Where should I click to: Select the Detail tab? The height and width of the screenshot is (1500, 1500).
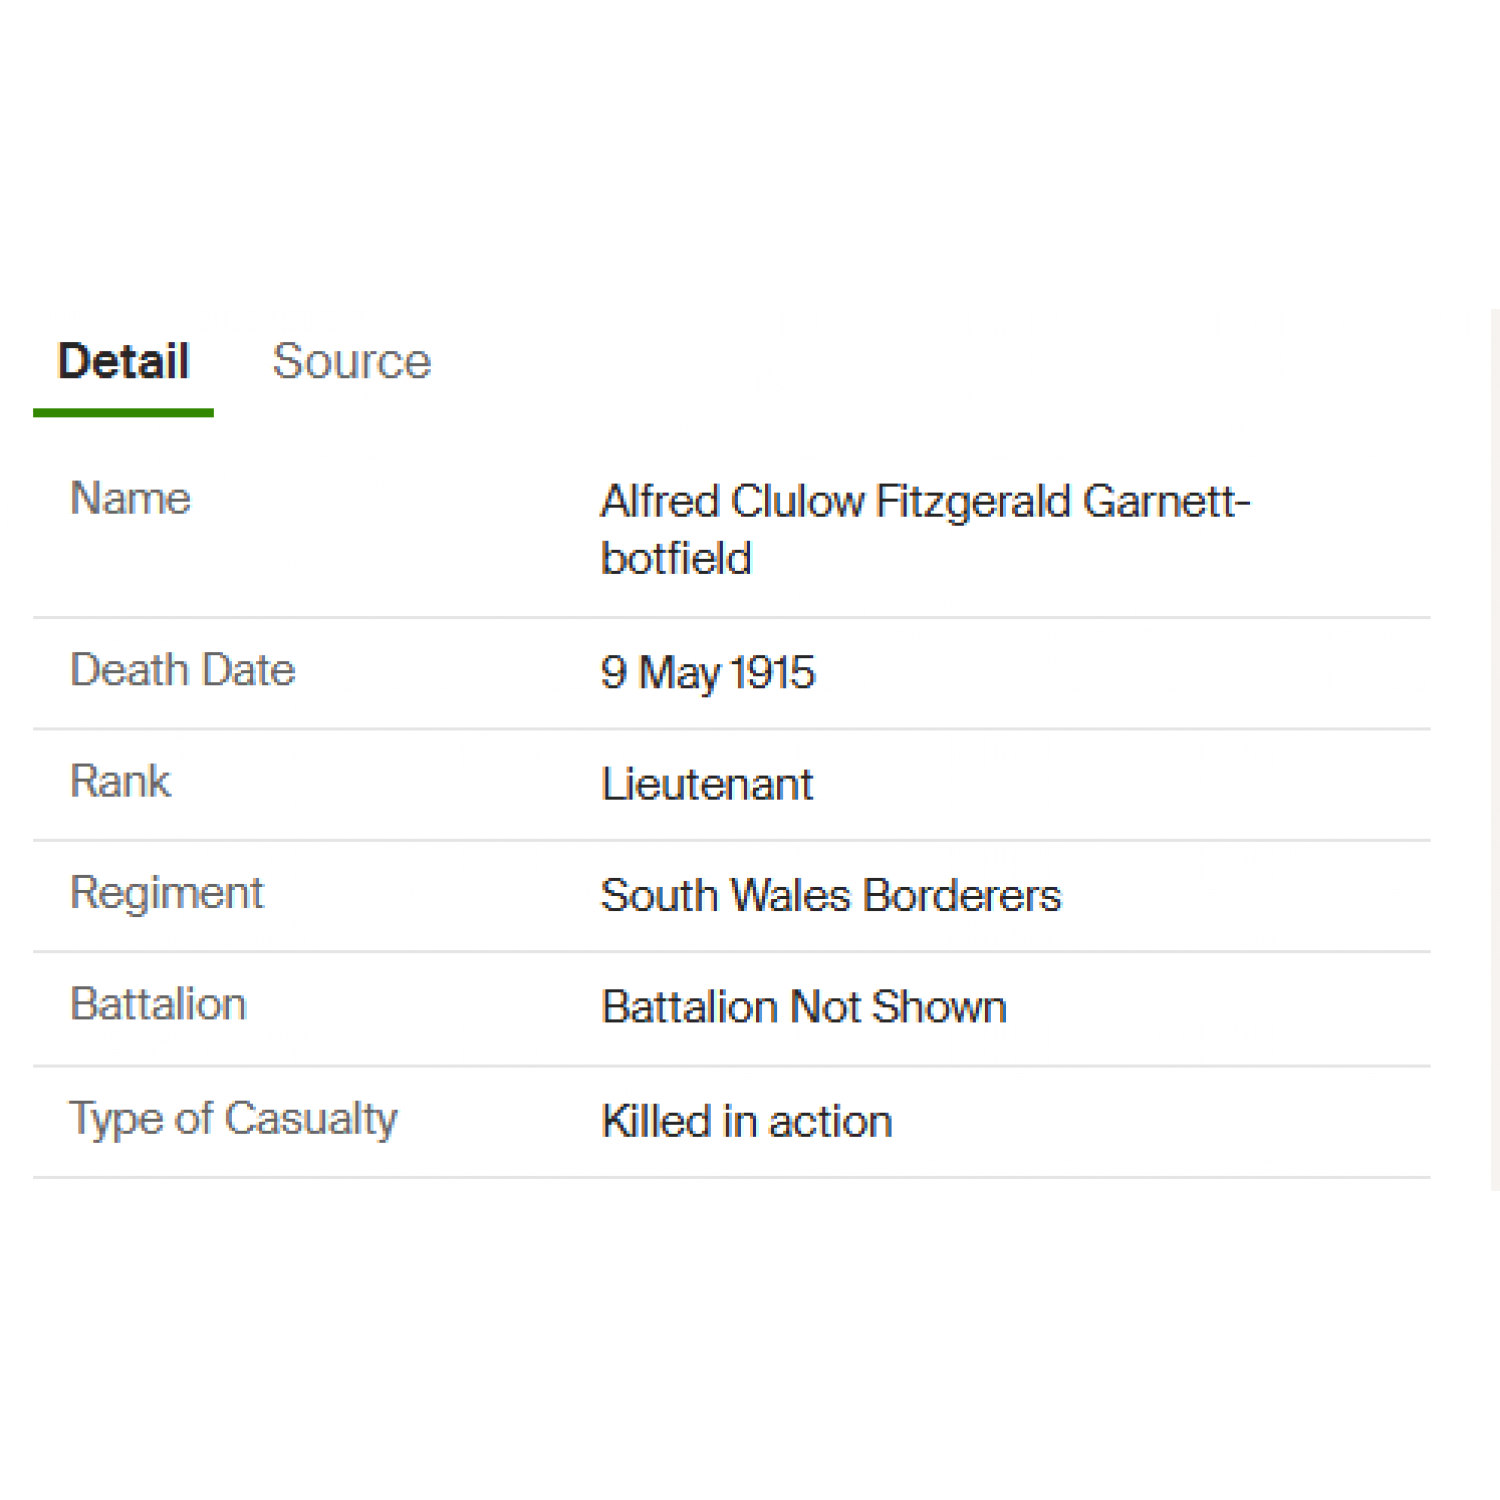[x=123, y=361]
